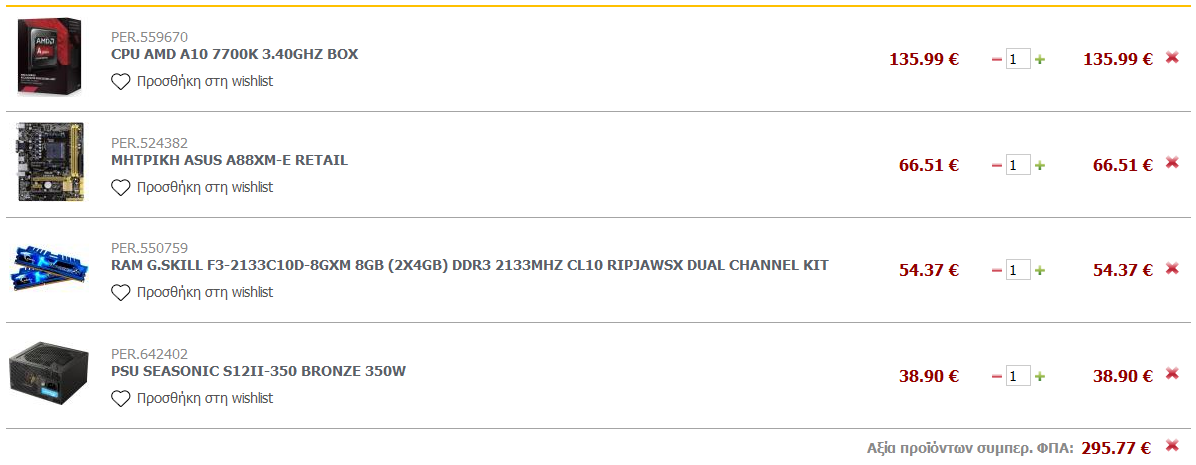Increase quantity of ASUS A88XM-E motherboard
The height and width of the screenshot is (465, 1196).
pyautogui.click(x=1040, y=165)
